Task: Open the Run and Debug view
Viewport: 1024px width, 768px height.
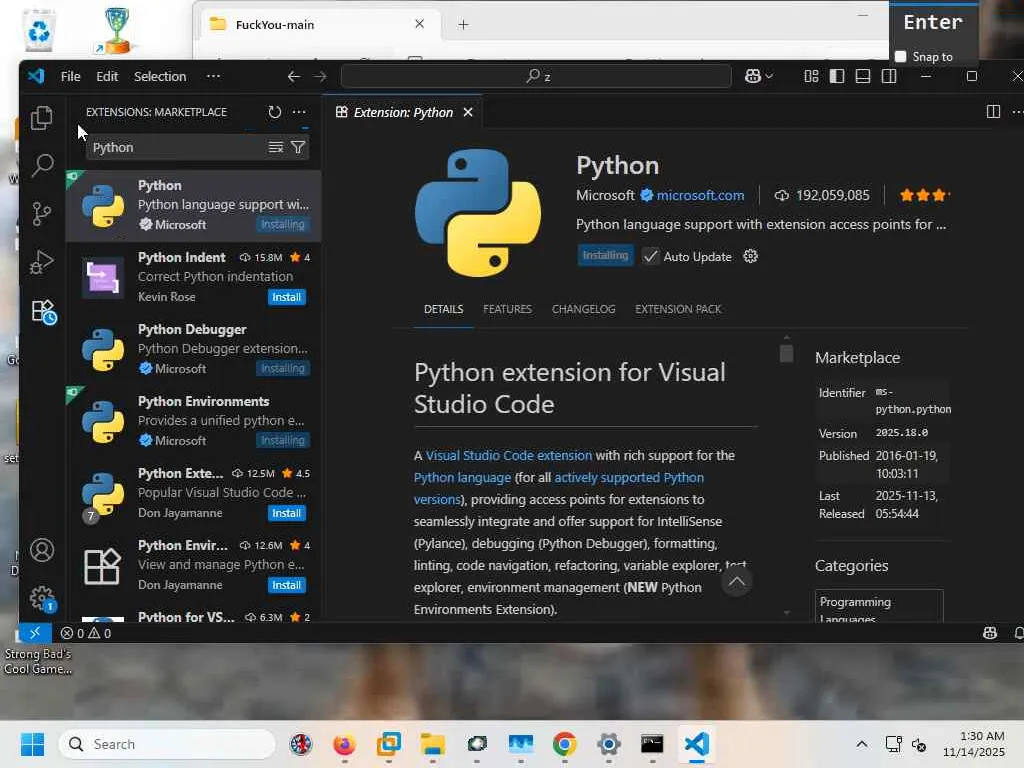Action: coord(42,262)
